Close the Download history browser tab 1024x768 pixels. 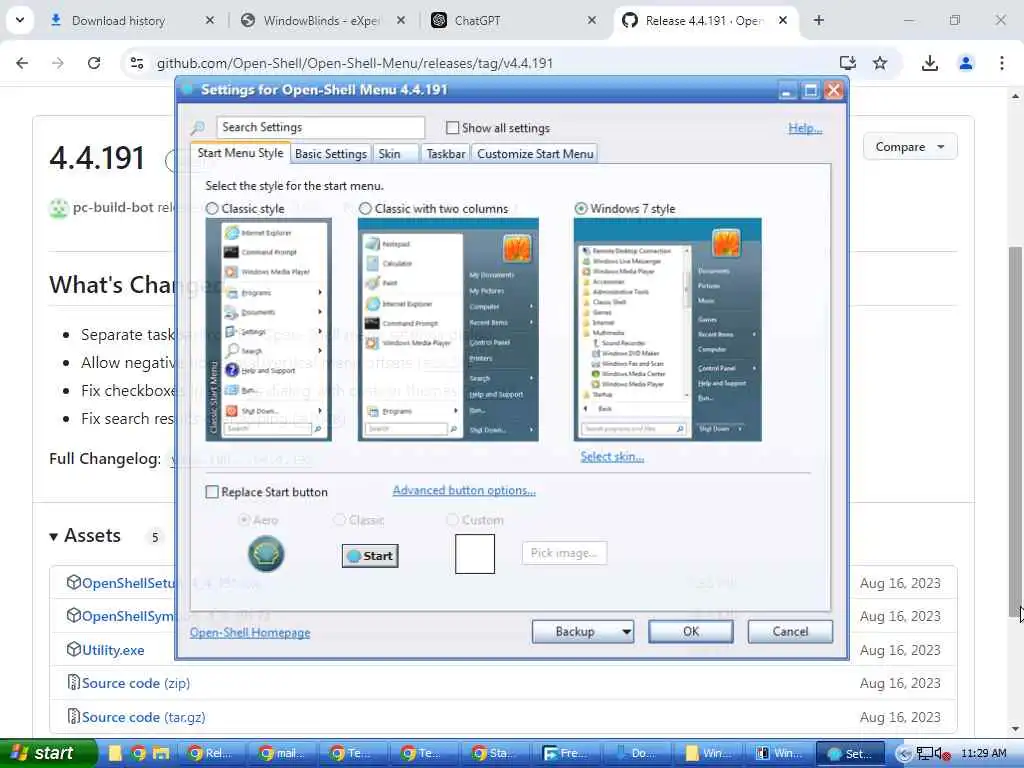point(210,21)
